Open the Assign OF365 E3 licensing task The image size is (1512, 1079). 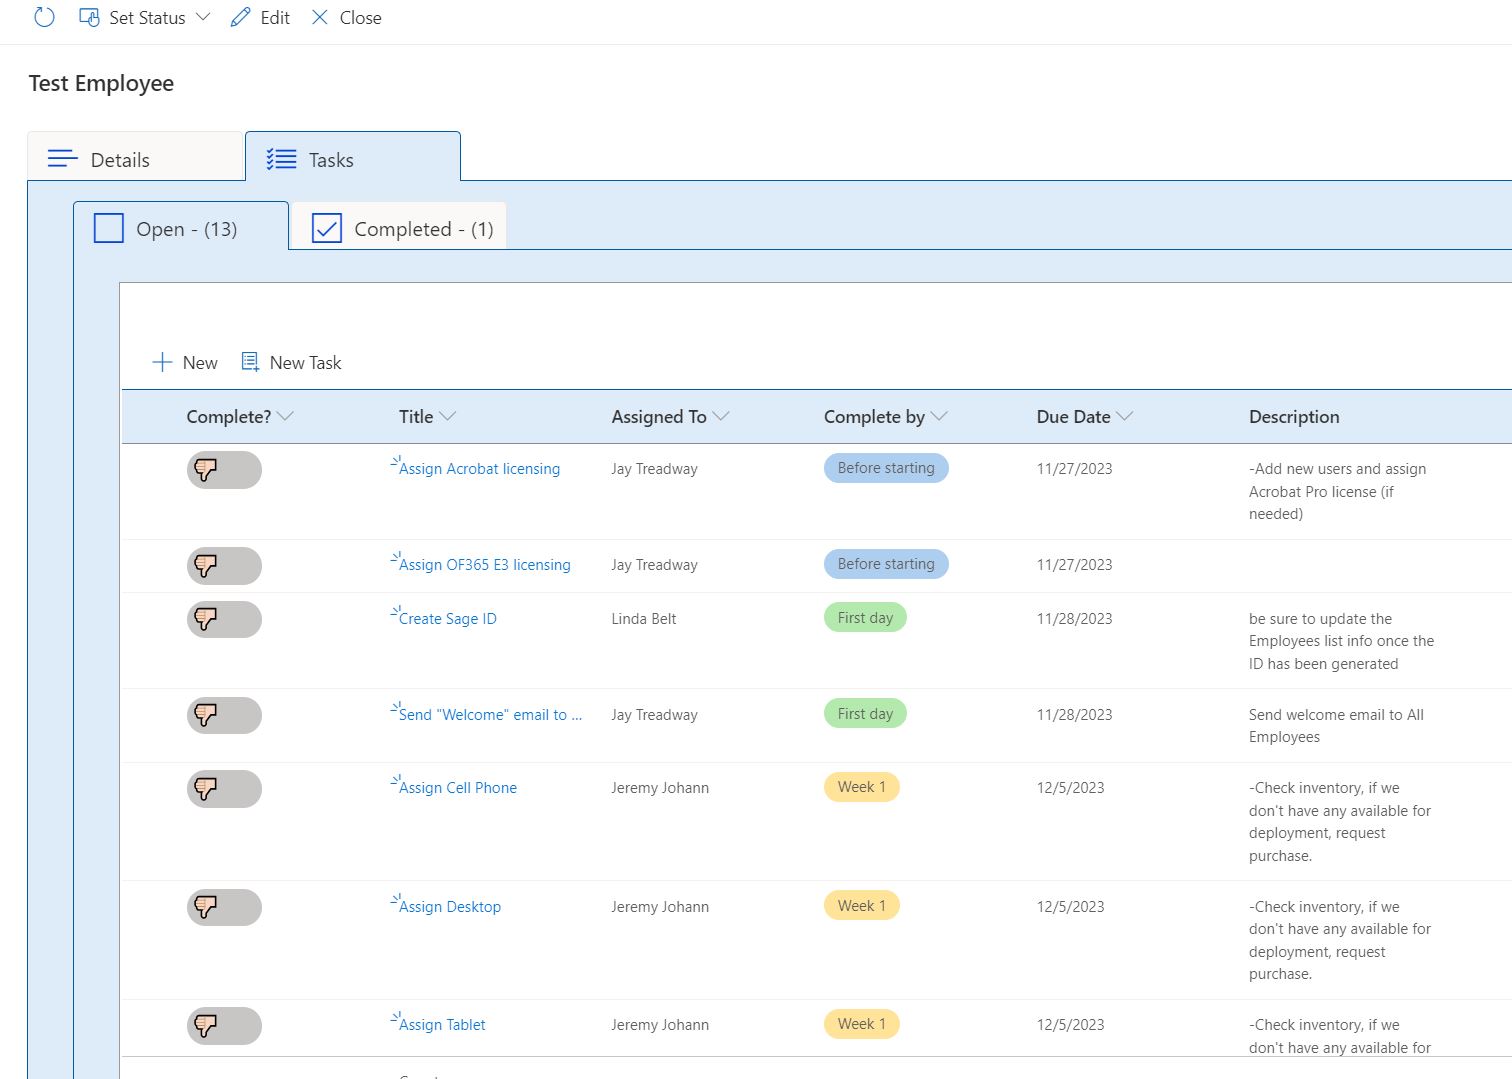pyautogui.click(x=484, y=565)
